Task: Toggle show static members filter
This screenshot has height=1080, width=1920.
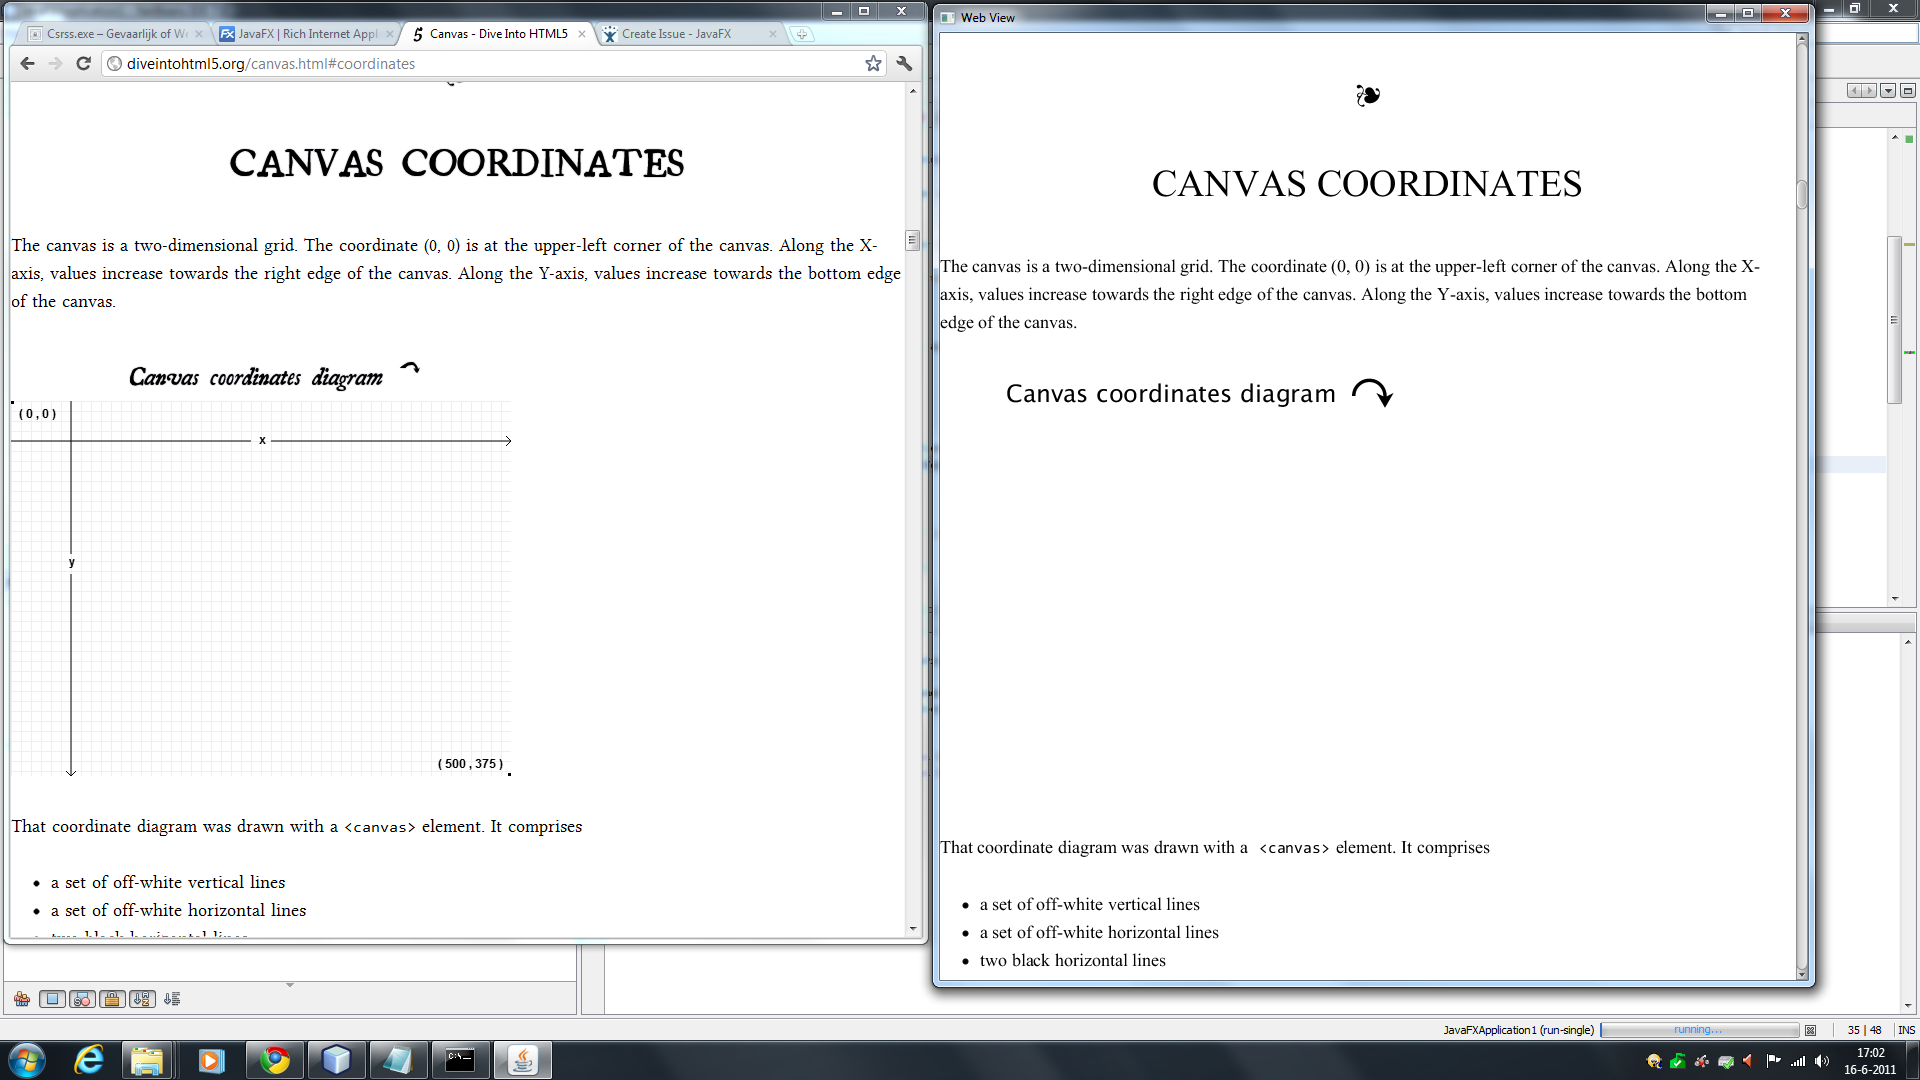Action: pyautogui.click(x=83, y=999)
